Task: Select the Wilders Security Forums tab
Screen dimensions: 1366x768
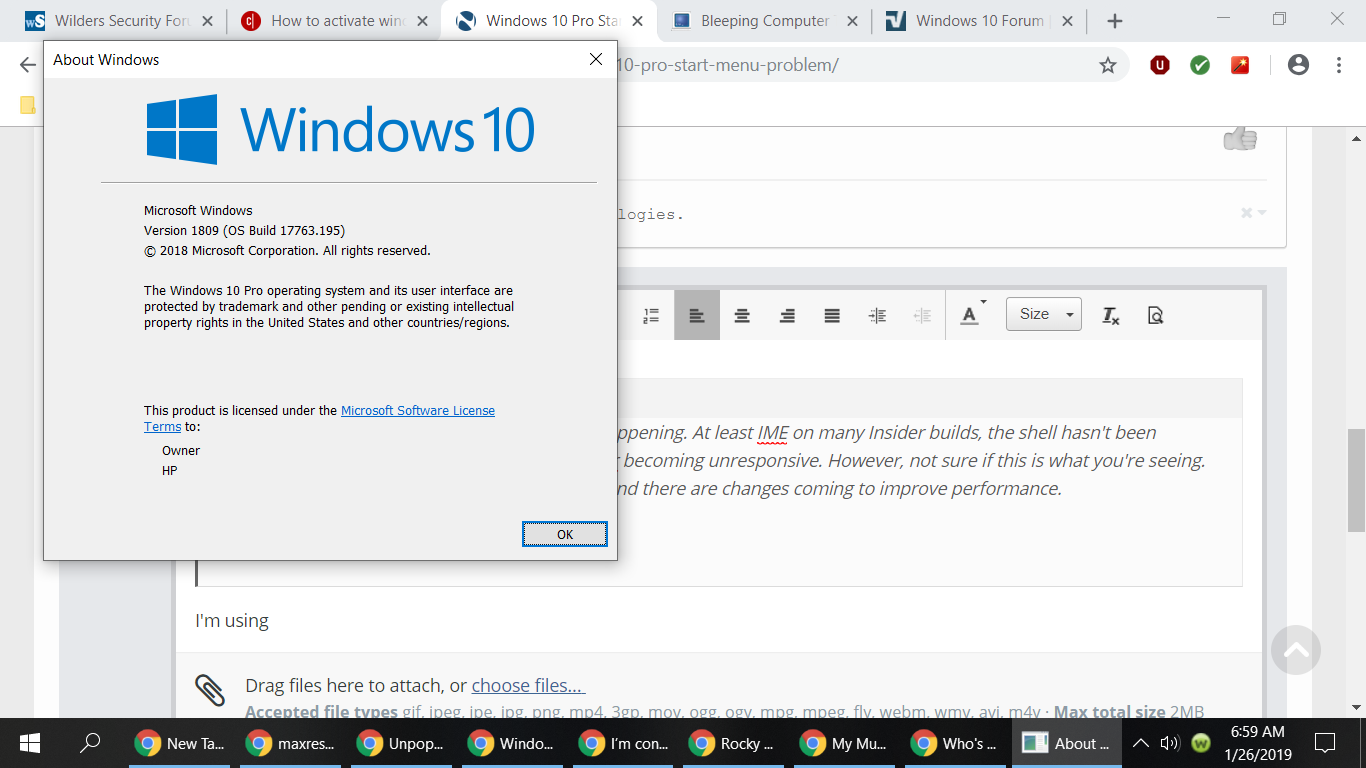Action: 120,19
